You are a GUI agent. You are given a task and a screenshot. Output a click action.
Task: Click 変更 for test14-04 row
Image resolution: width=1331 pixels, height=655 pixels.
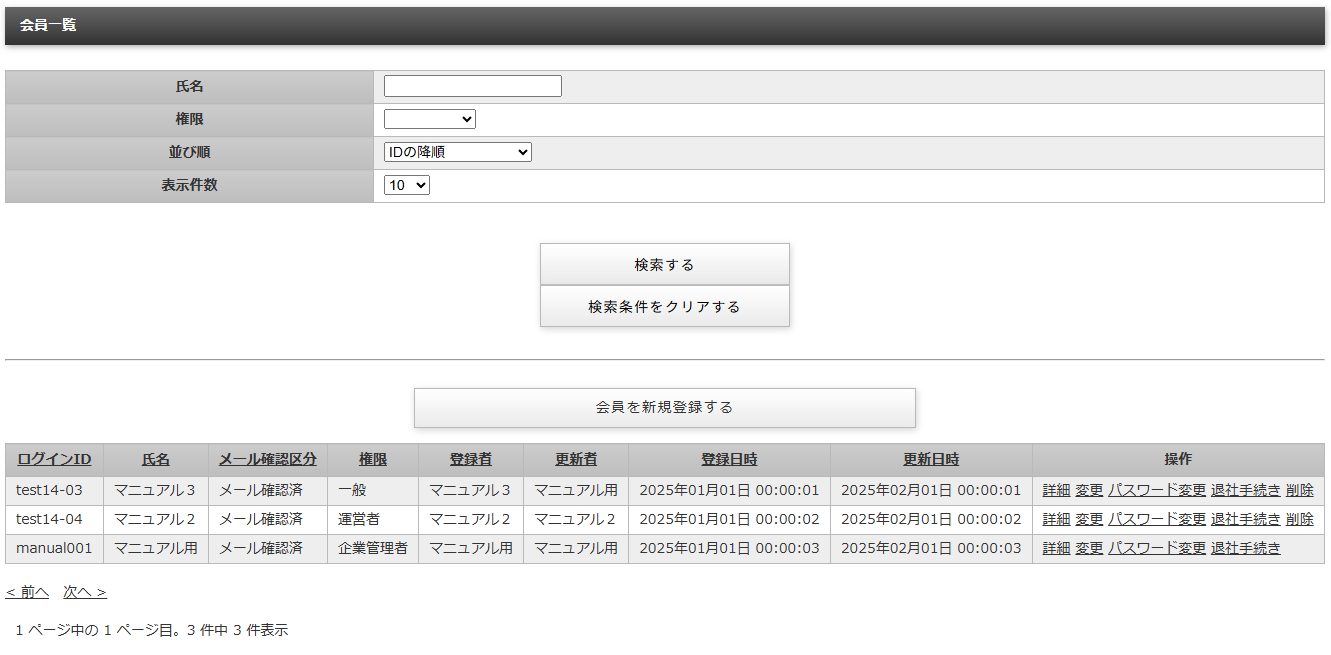click(x=1089, y=520)
